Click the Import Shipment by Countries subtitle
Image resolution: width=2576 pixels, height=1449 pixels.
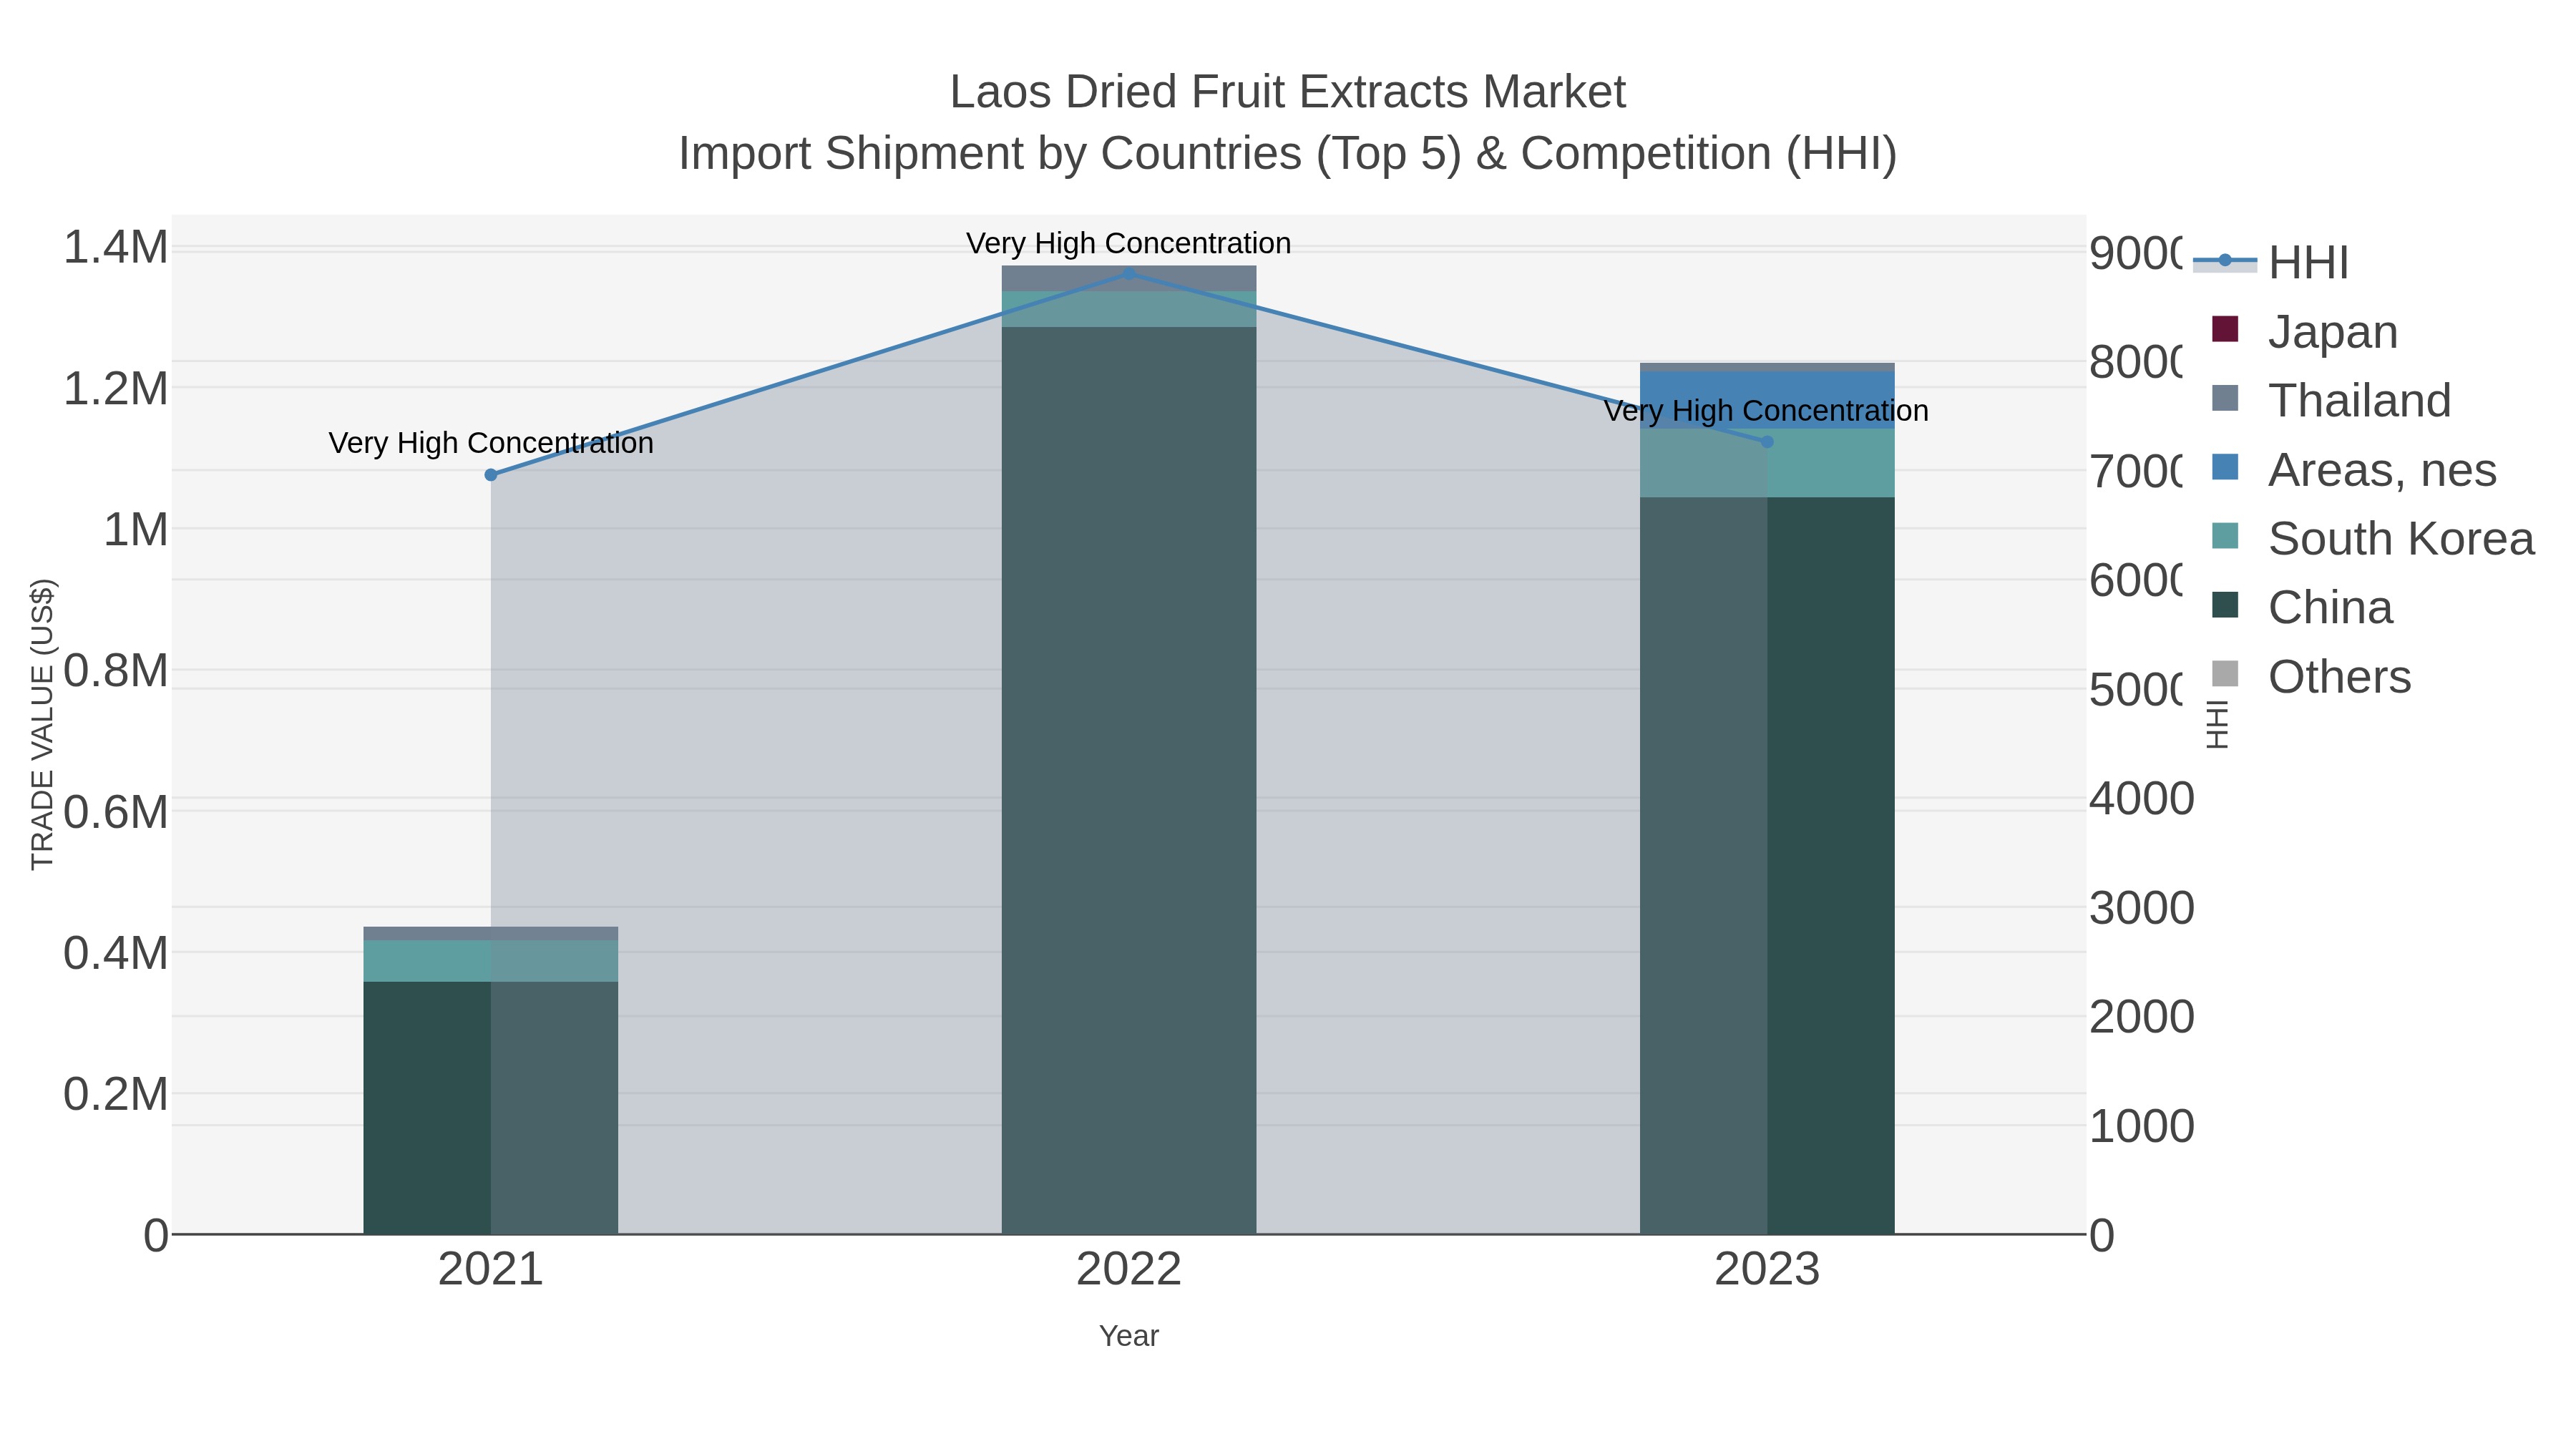tap(1288, 154)
